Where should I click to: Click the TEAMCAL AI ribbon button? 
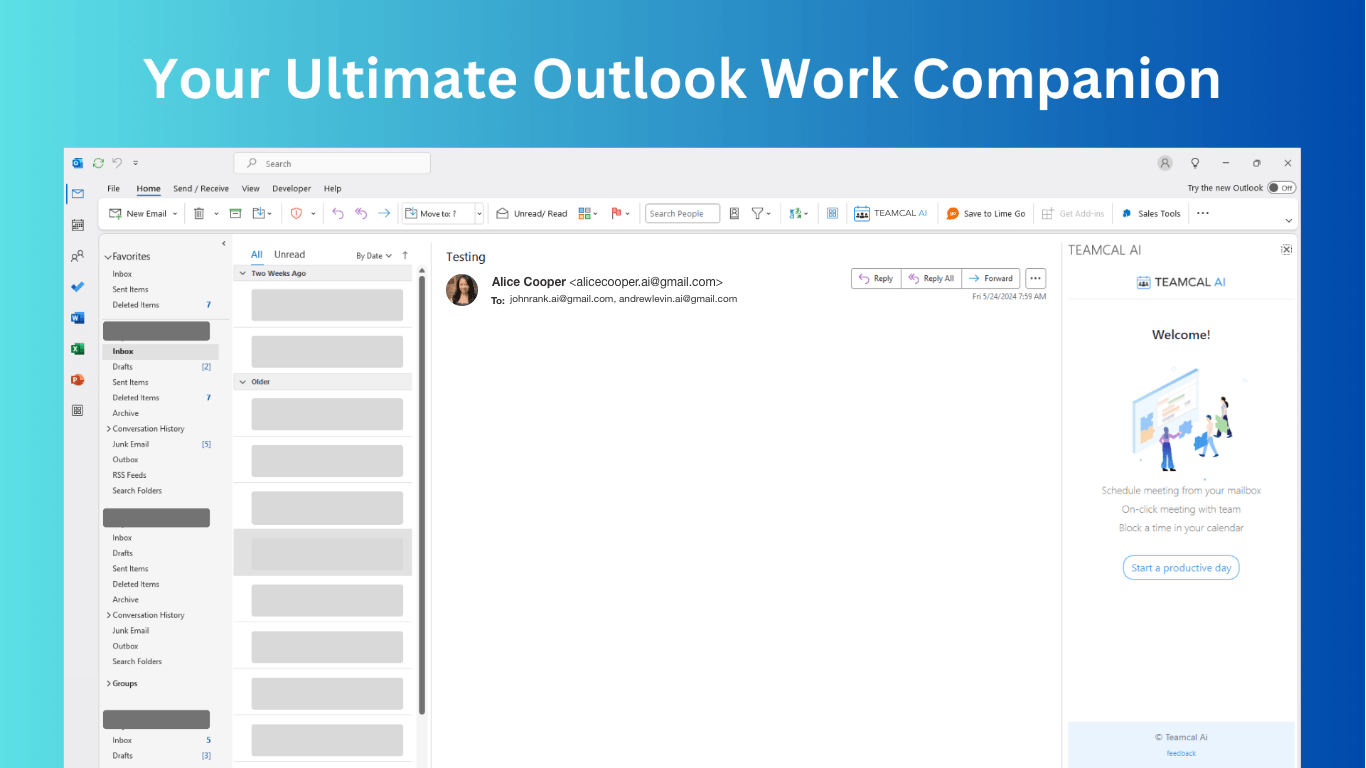(890, 213)
